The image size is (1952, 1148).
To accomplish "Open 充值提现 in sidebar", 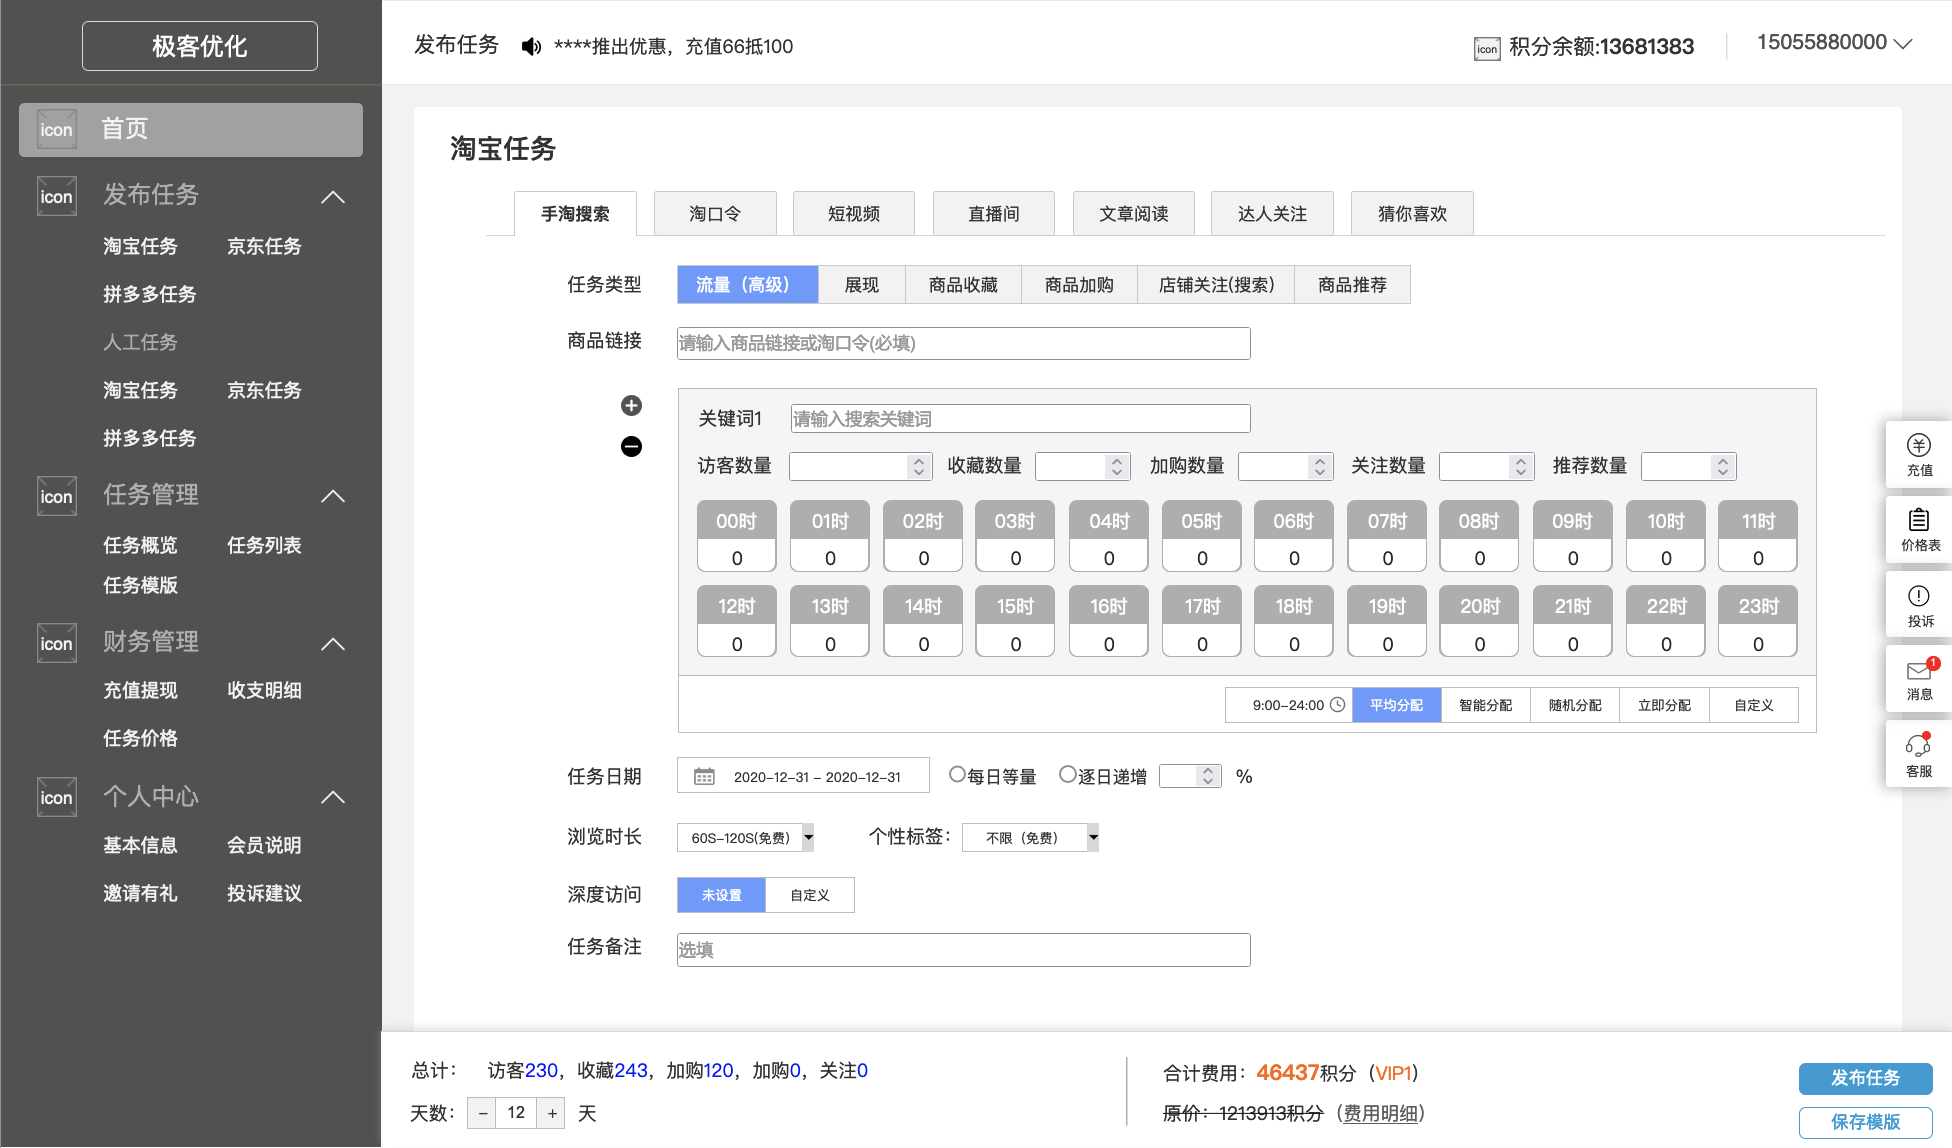I will [x=140, y=690].
